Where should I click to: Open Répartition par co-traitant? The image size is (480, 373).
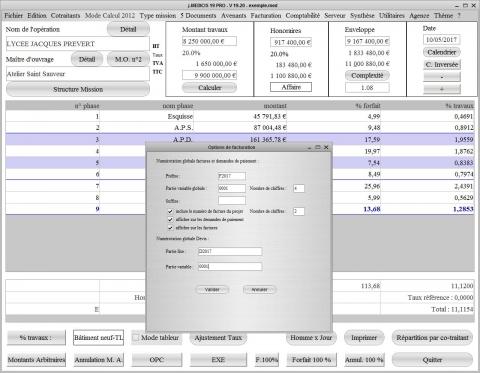(432, 338)
